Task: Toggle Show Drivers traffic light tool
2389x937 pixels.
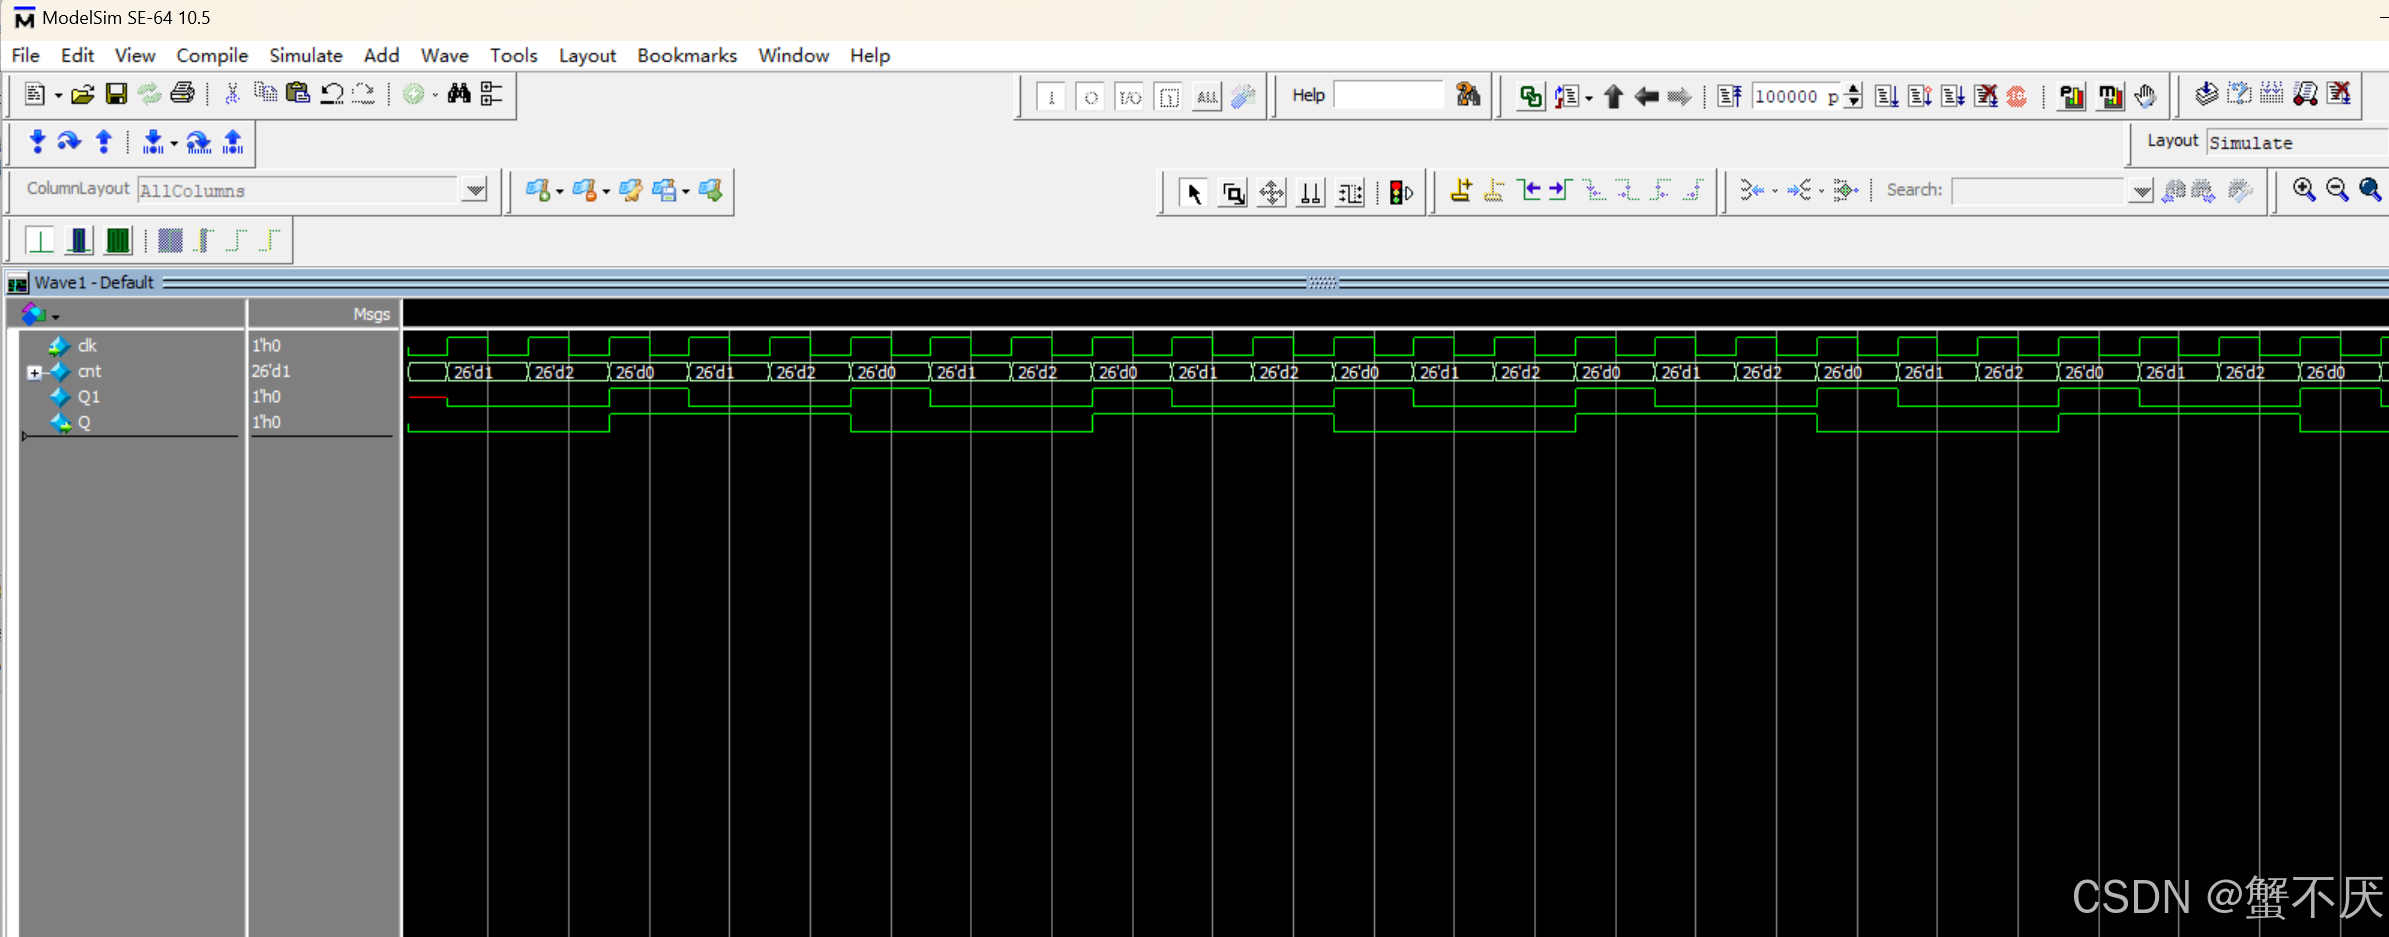Action: click(x=1401, y=193)
